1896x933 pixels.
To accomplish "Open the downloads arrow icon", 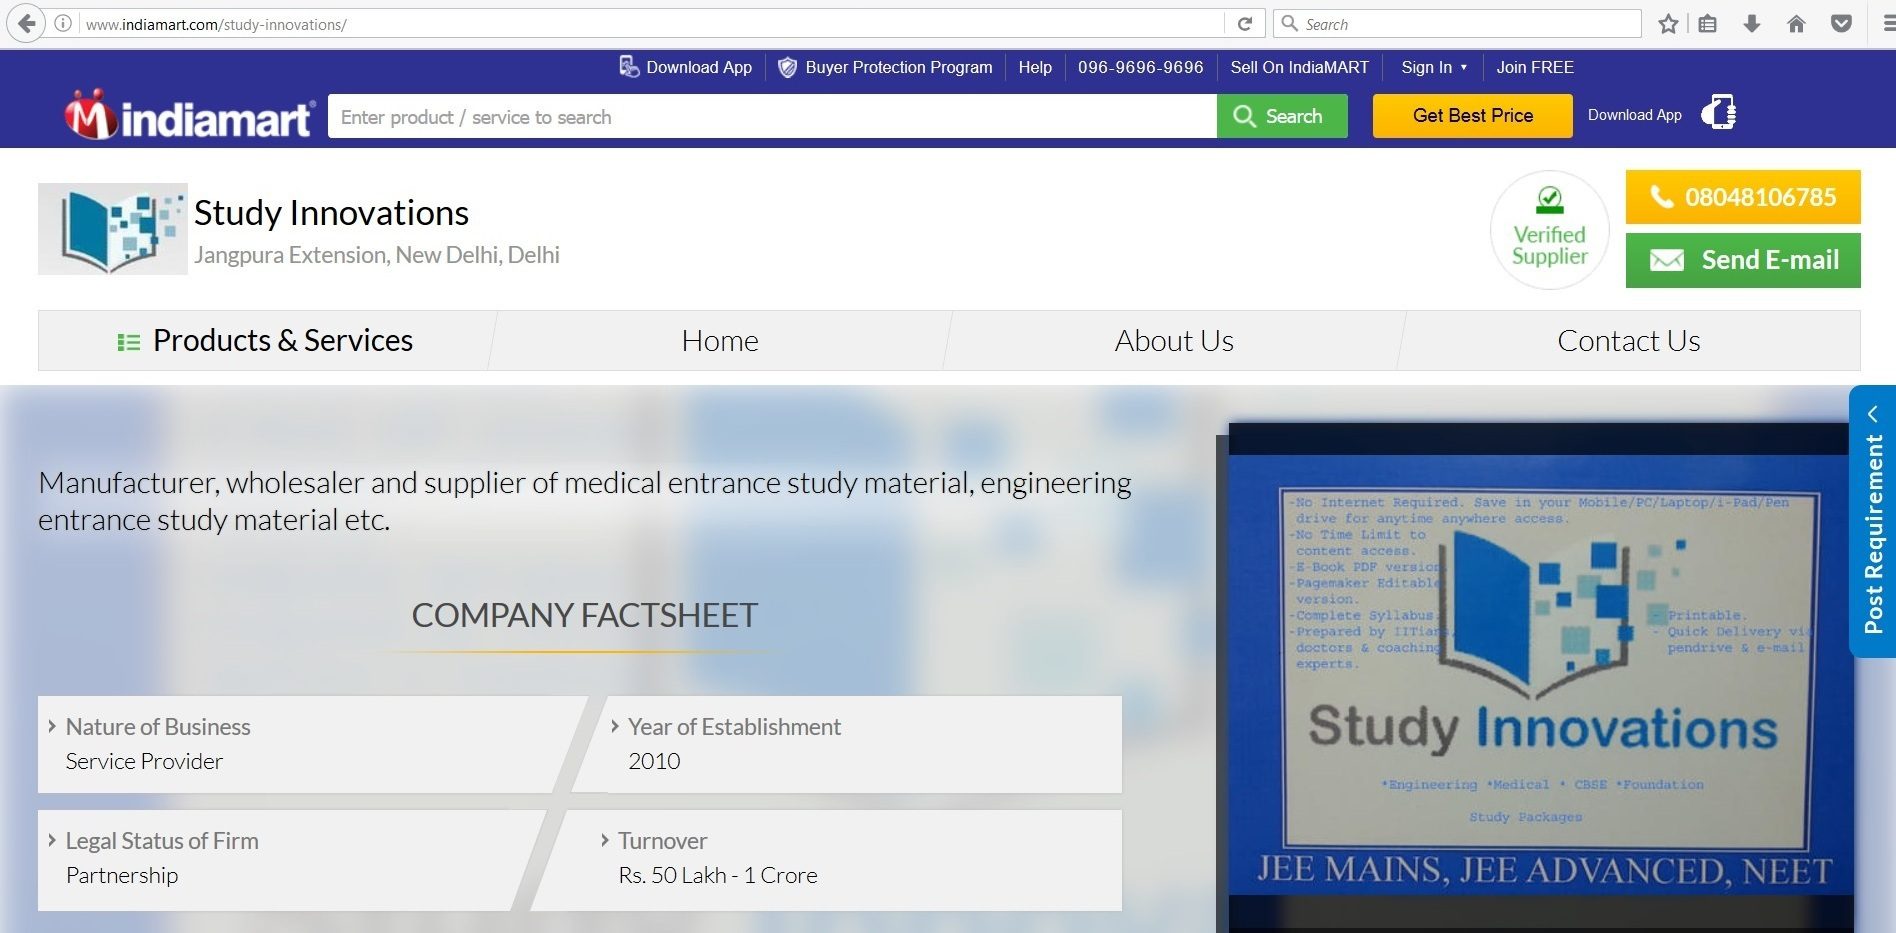I will (x=1752, y=24).
